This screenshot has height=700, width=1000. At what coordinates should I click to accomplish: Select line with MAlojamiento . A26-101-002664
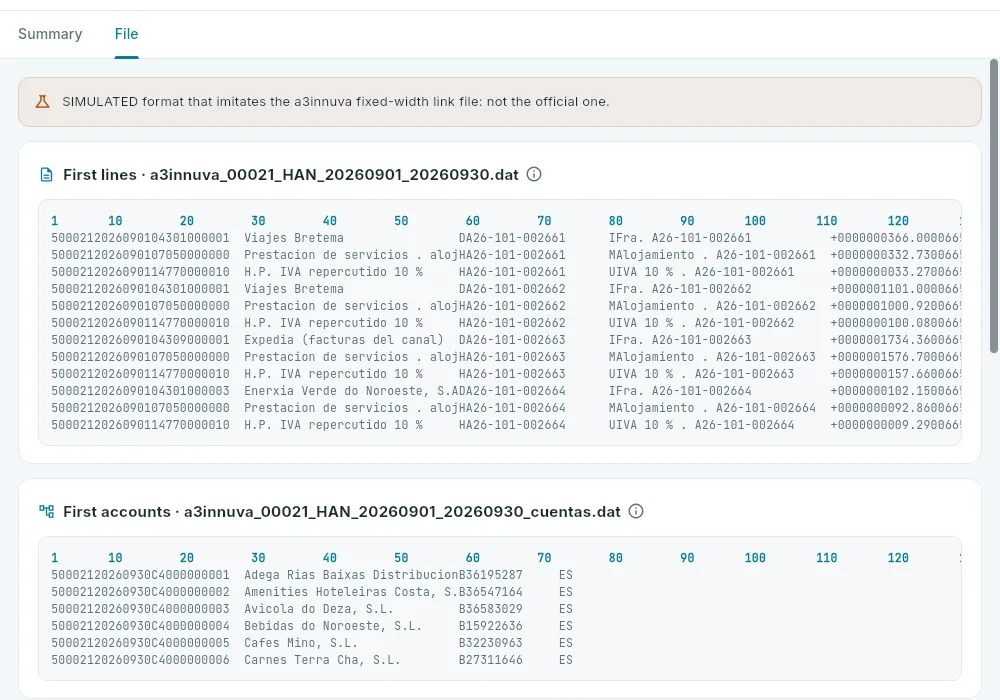[506, 408]
